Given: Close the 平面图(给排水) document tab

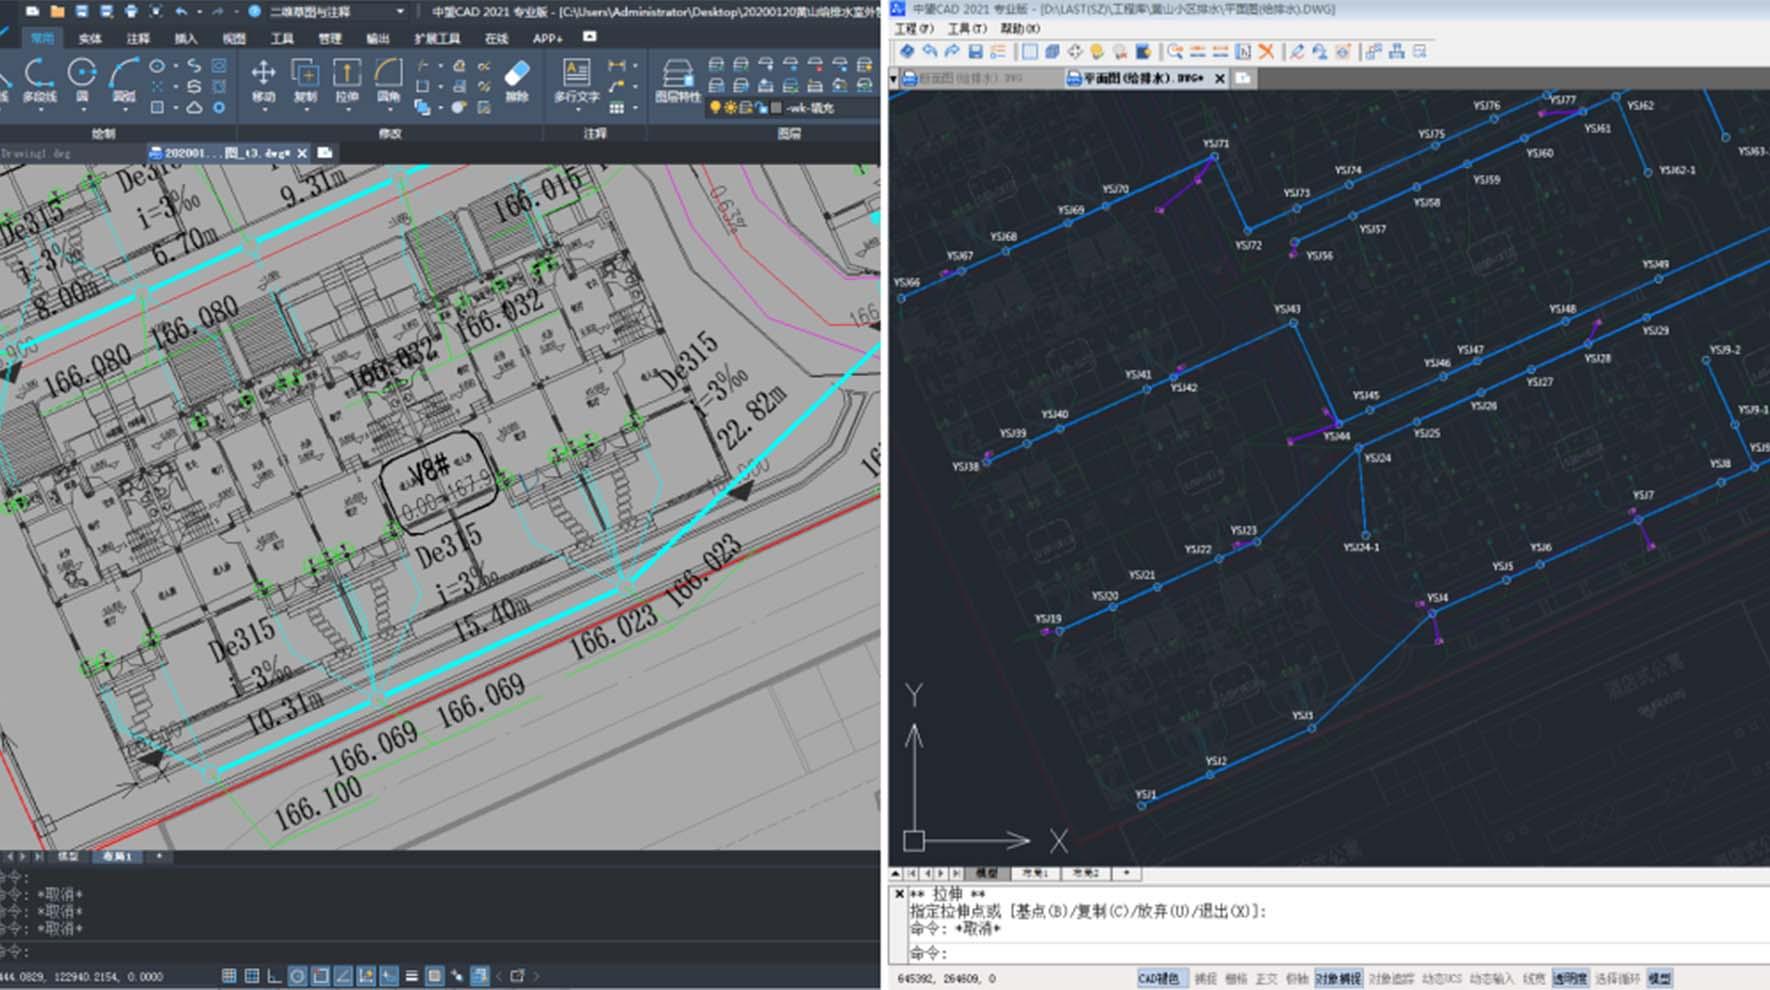Looking at the screenshot, I should tap(1220, 78).
